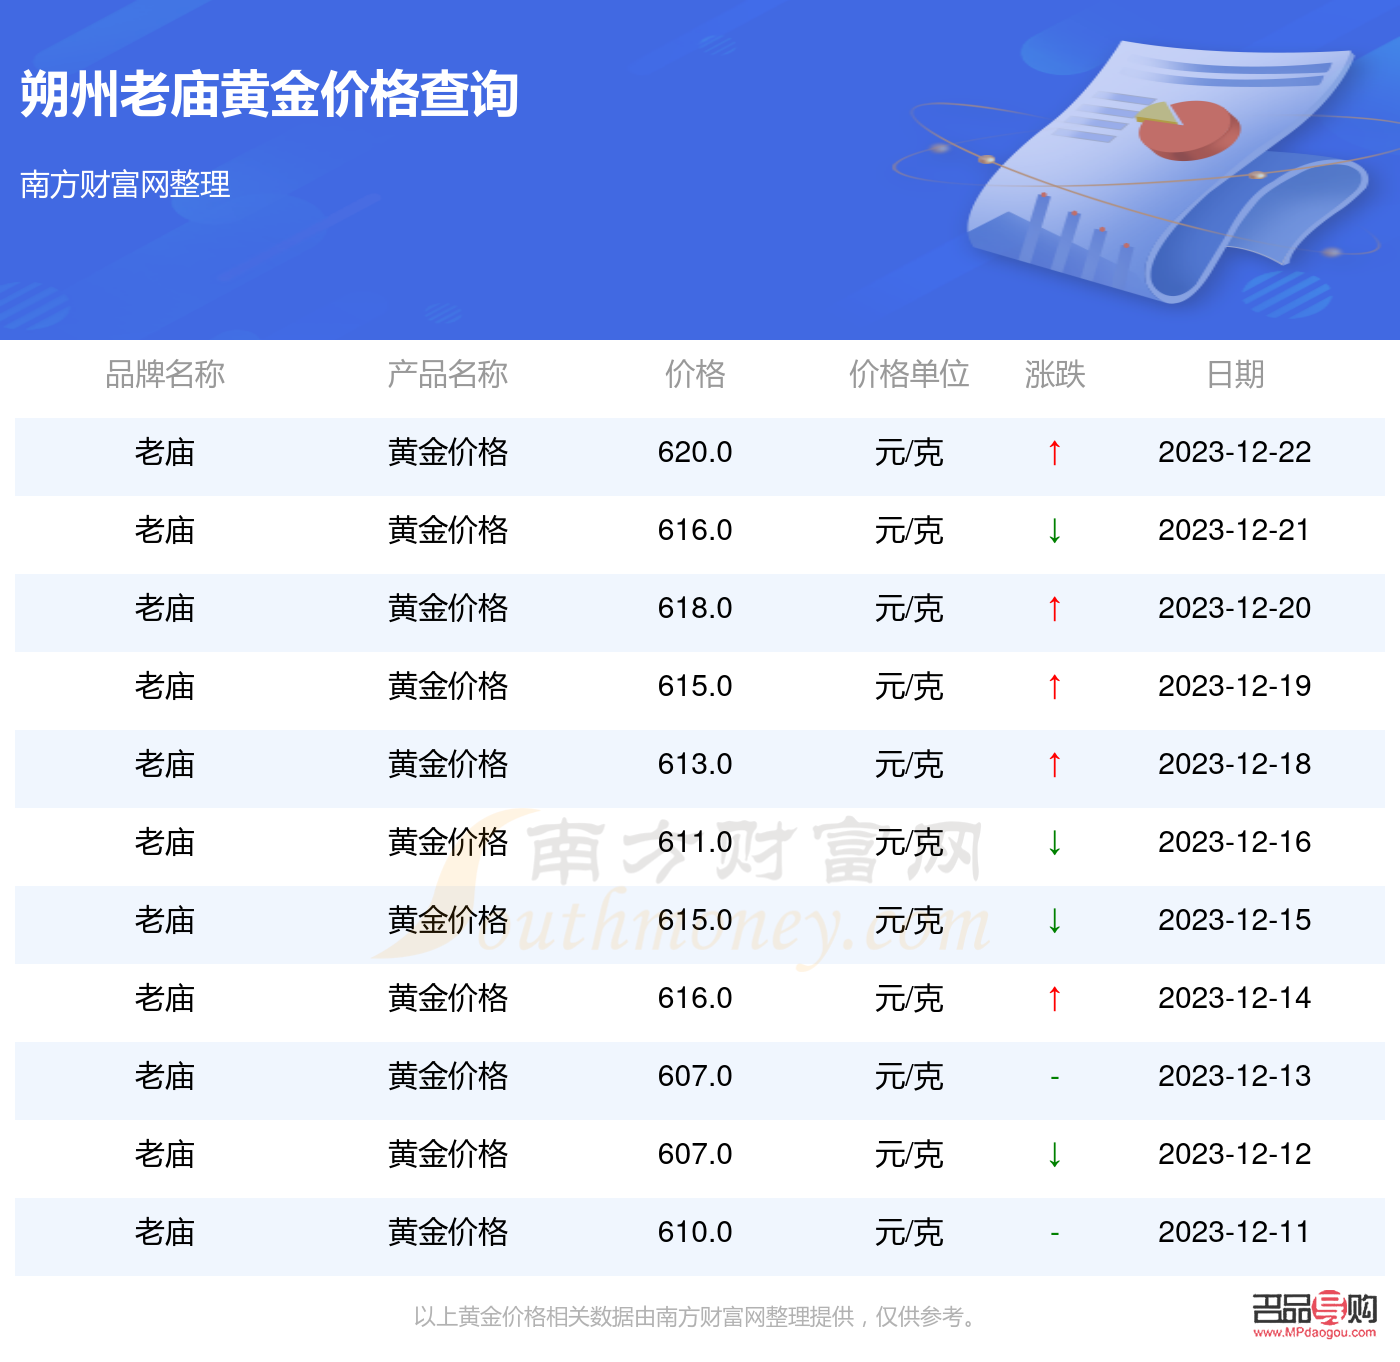Image resolution: width=1400 pixels, height=1362 pixels.
Task: Click the price 610.0
Action: tap(695, 1232)
